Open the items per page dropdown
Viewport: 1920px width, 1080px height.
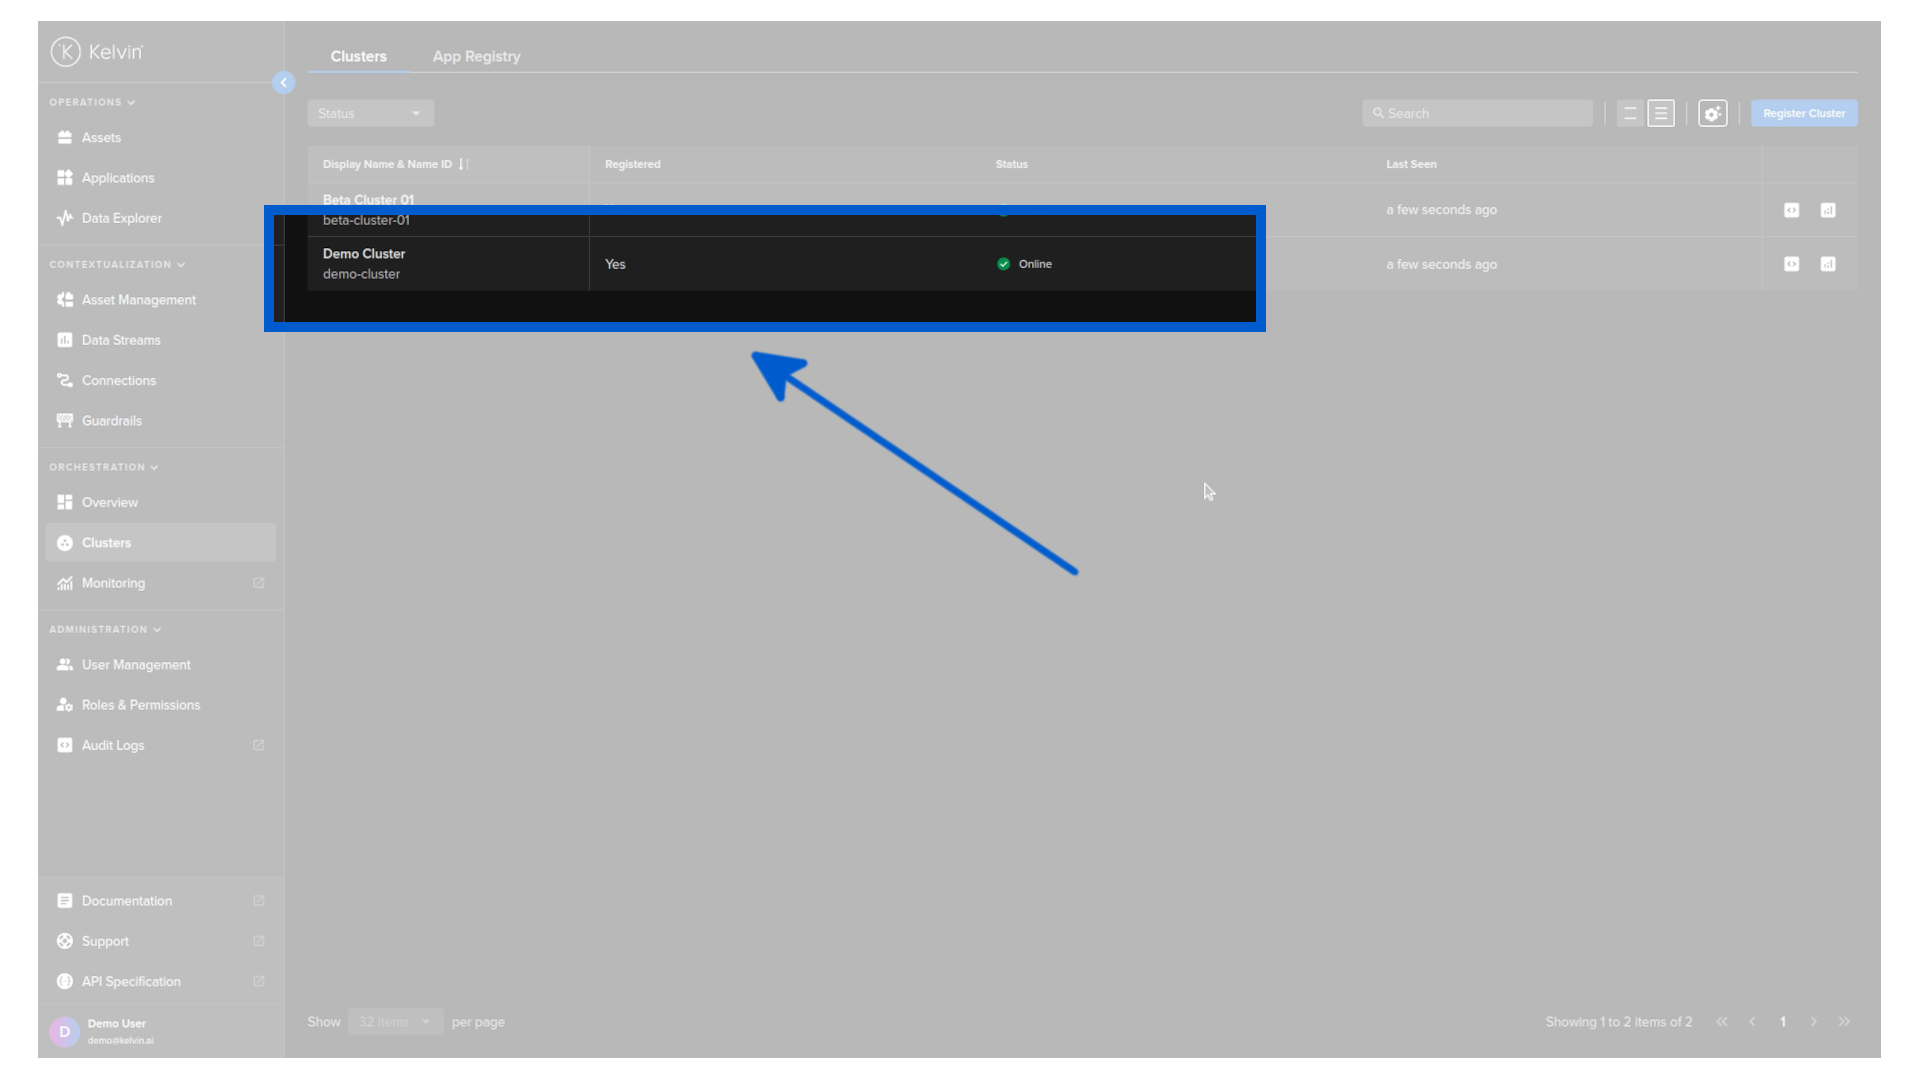(x=395, y=1022)
